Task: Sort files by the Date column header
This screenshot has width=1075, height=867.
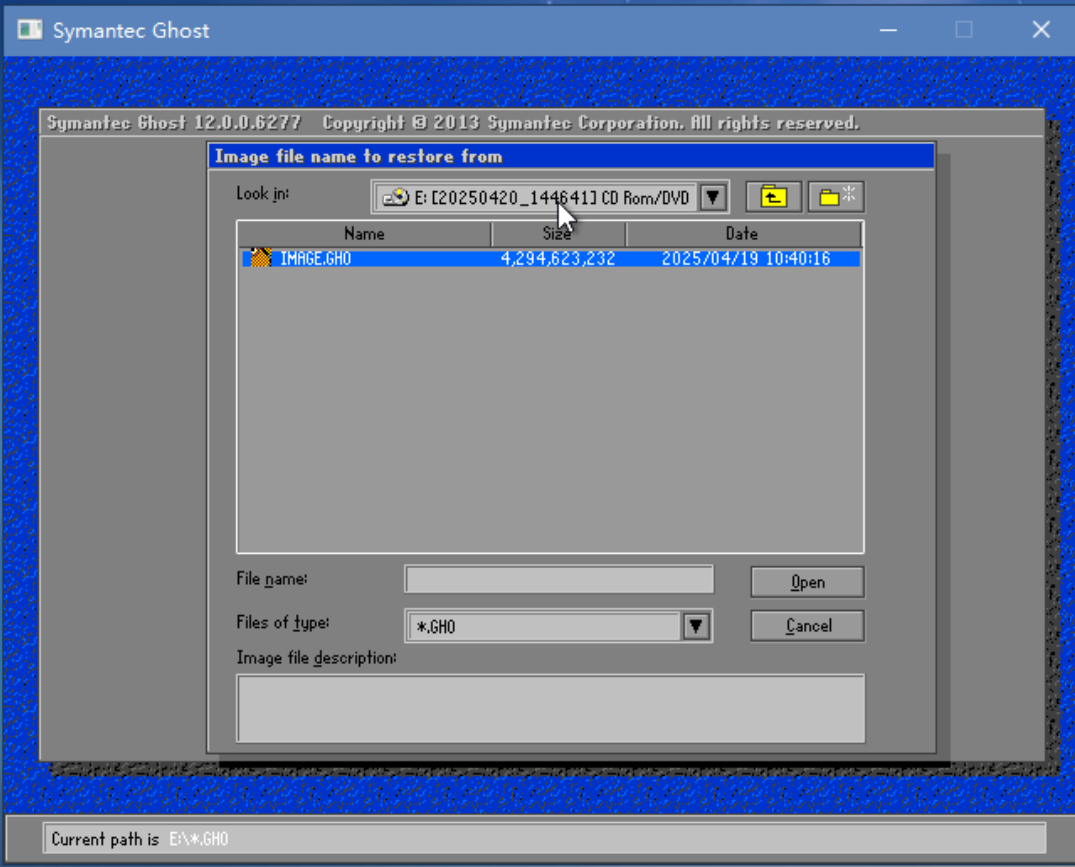Action: [x=743, y=234]
